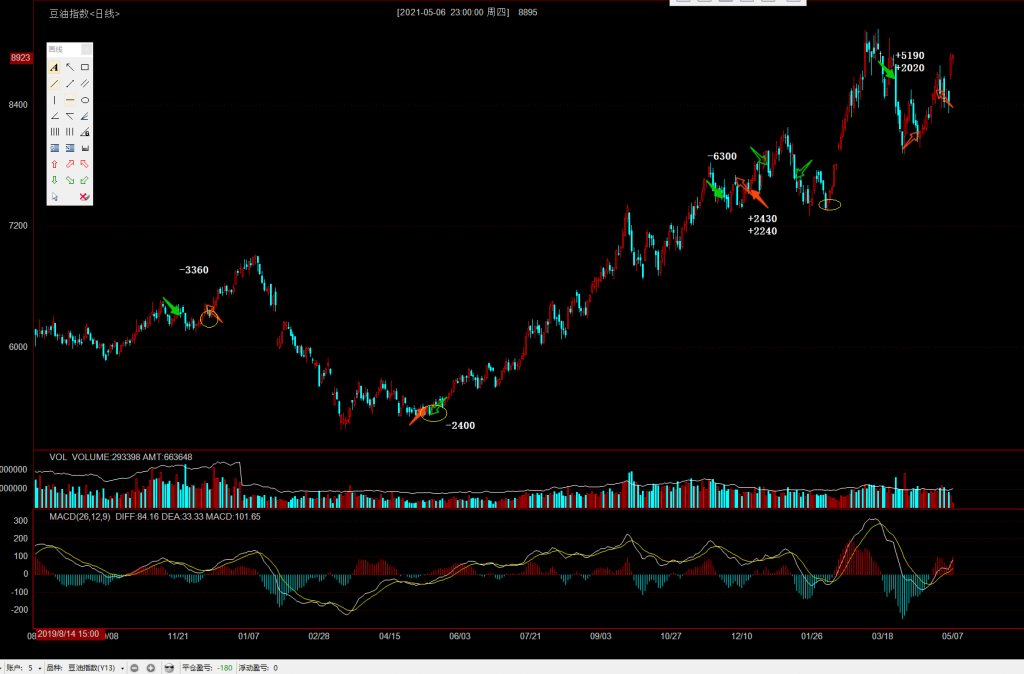Image resolution: width=1024 pixels, height=674 pixels.
Task: Pick the ellipse drawing tool
Action: click(85, 100)
